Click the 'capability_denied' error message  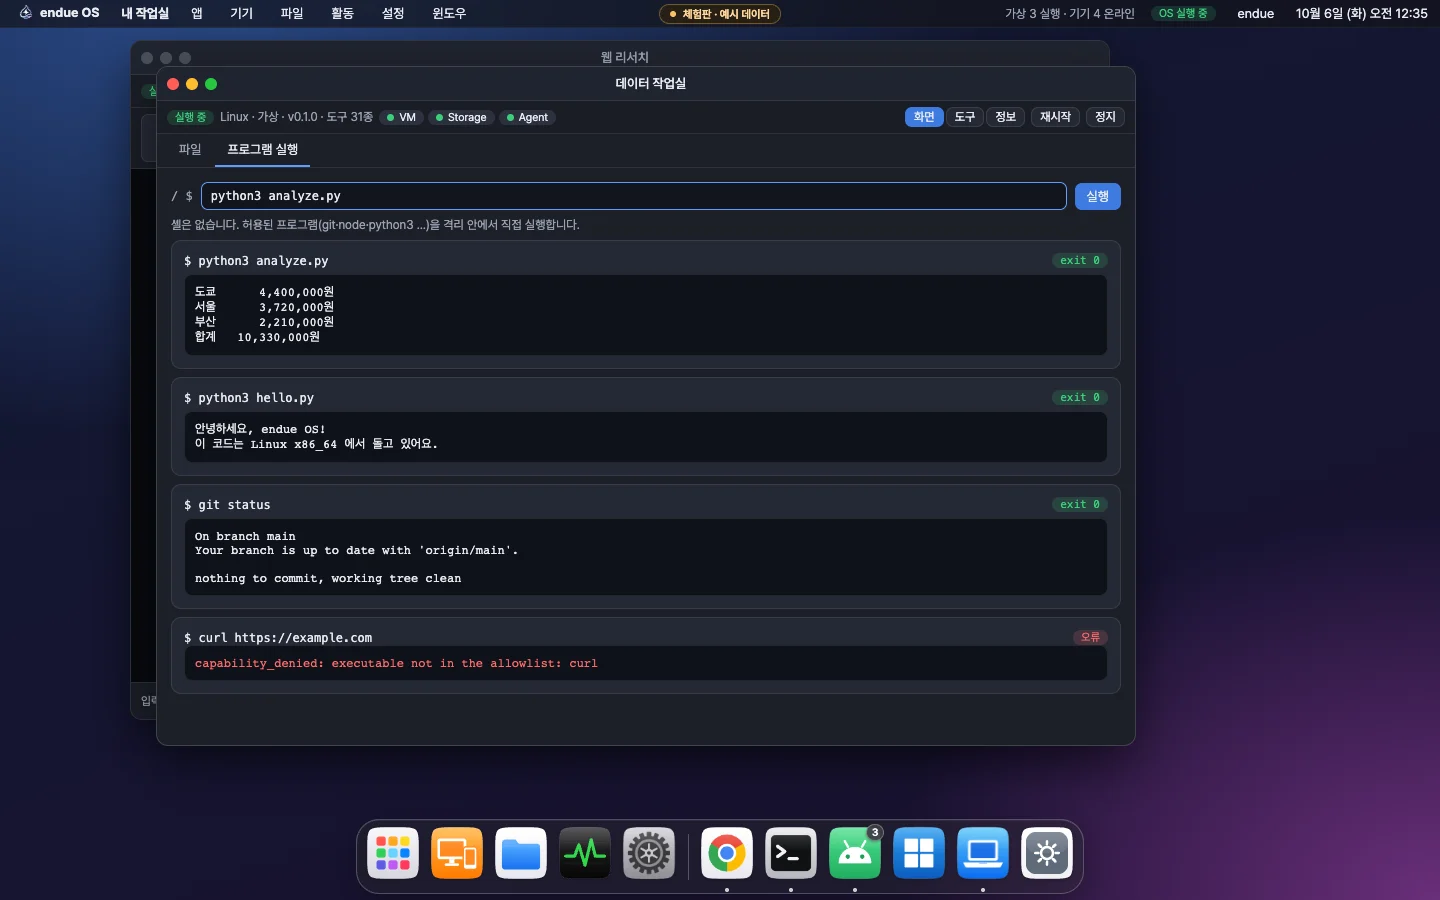[x=396, y=663]
